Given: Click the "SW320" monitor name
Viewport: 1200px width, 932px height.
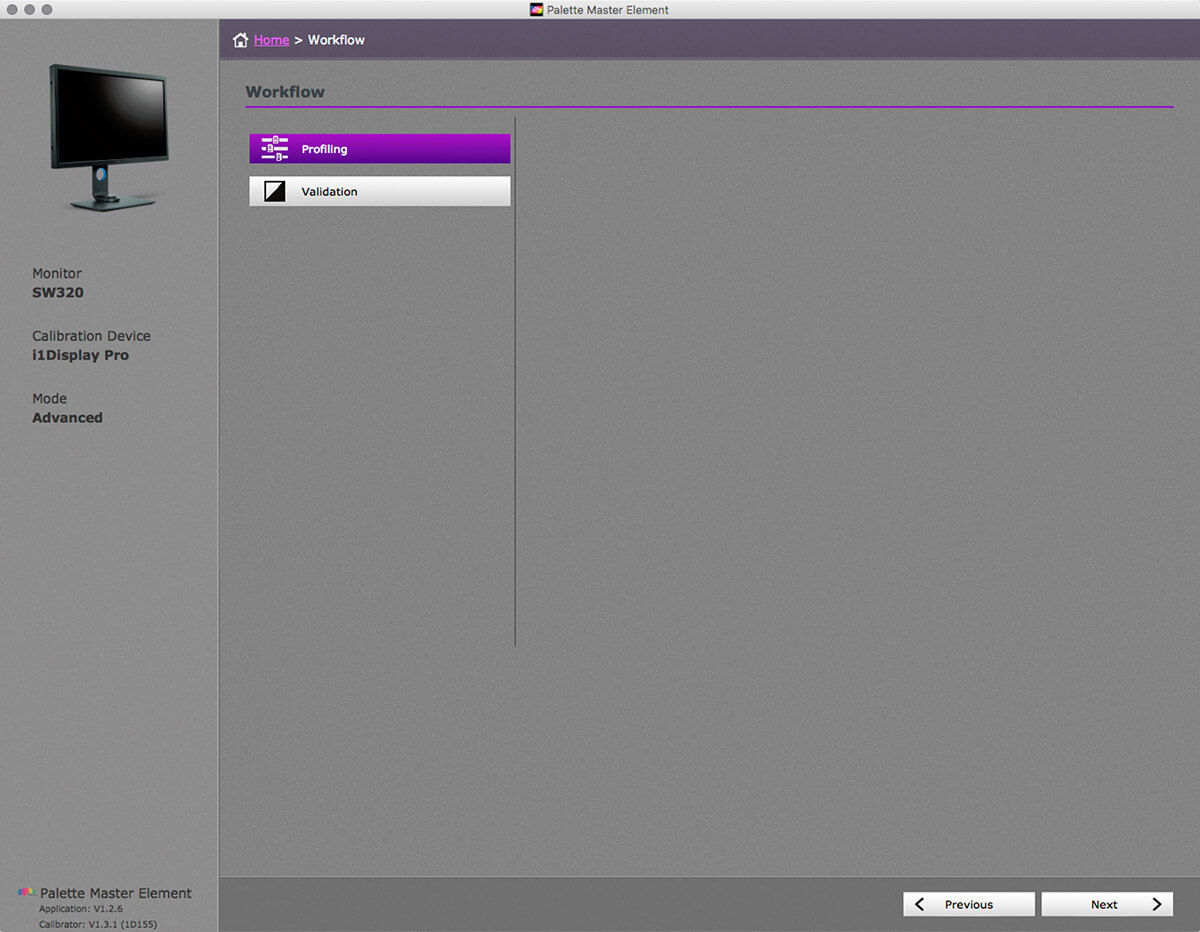Looking at the screenshot, I should point(58,293).
